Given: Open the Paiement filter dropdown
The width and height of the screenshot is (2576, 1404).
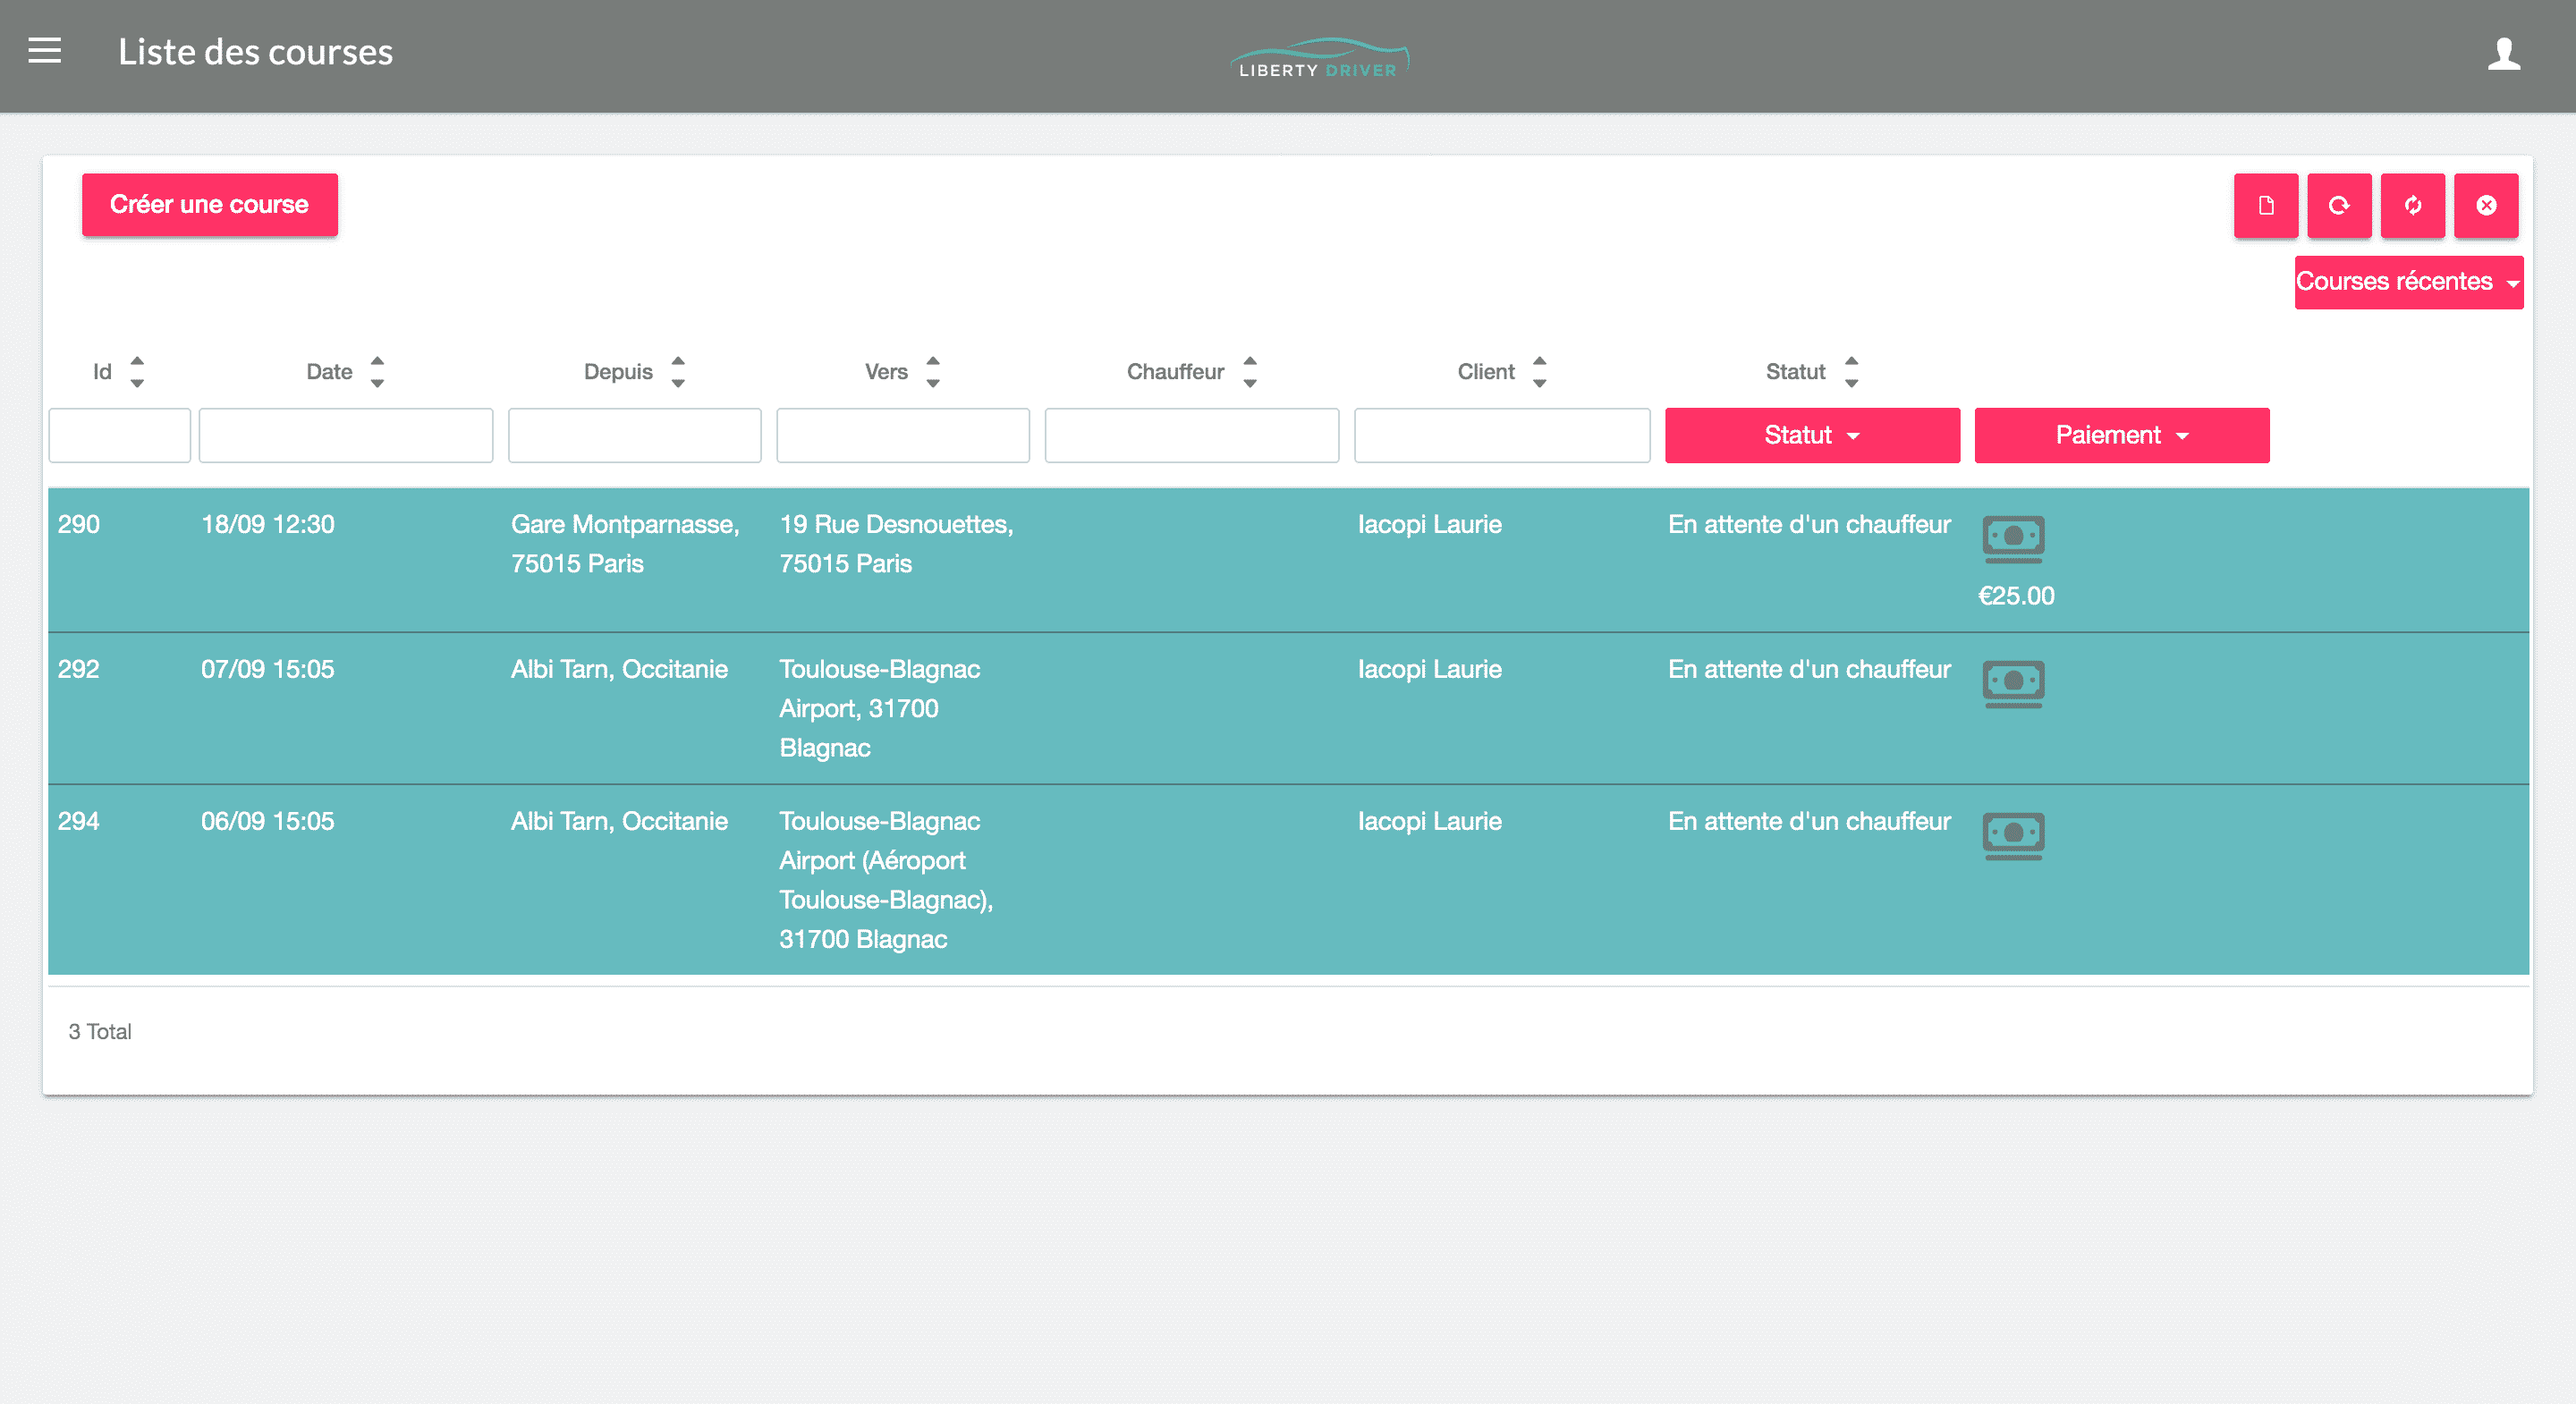Looking at the screenshot, I should click(x=2121, y=435).
